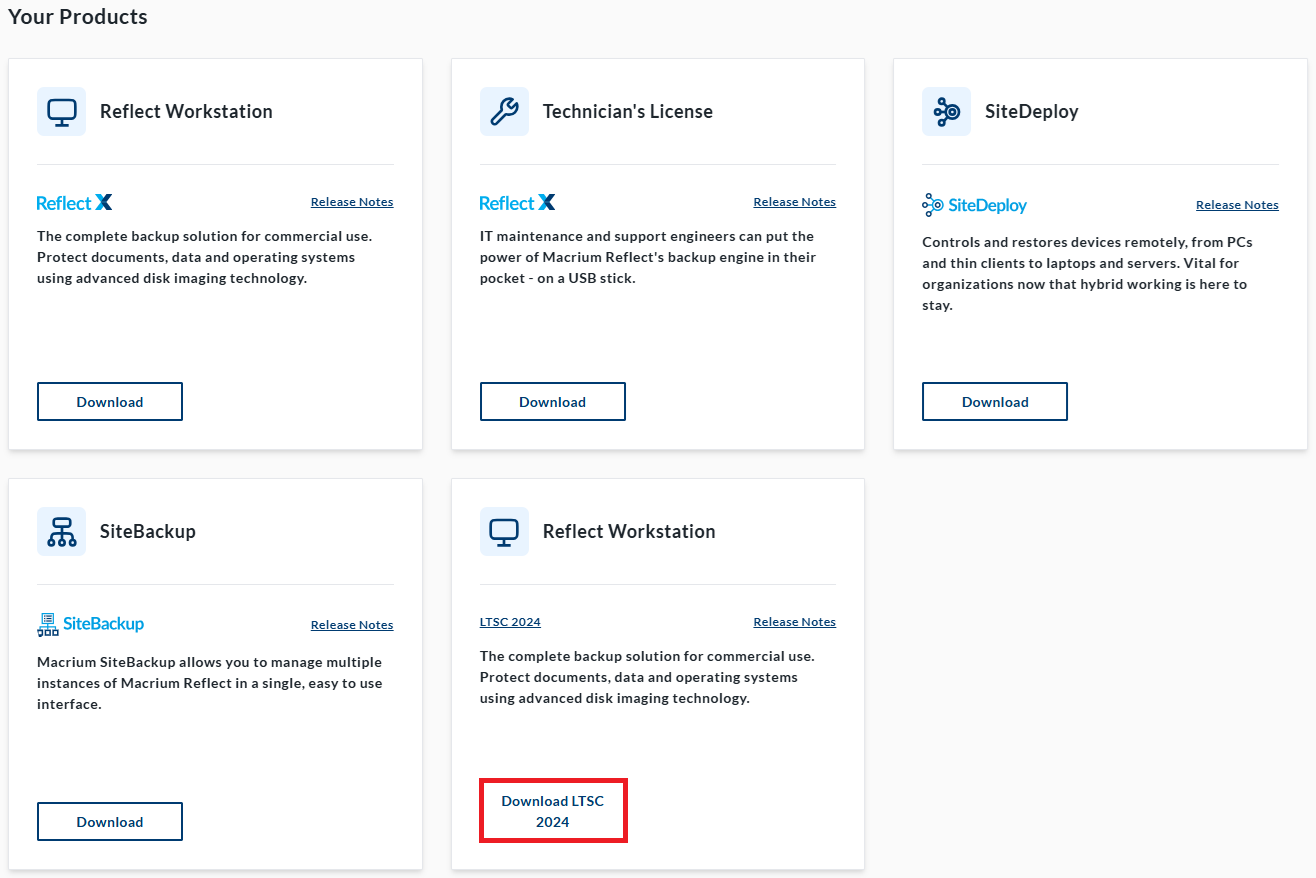Click the SiteDeploy card title
1316x878 pixels.
pyautogui.click(x=1032, y=111)
